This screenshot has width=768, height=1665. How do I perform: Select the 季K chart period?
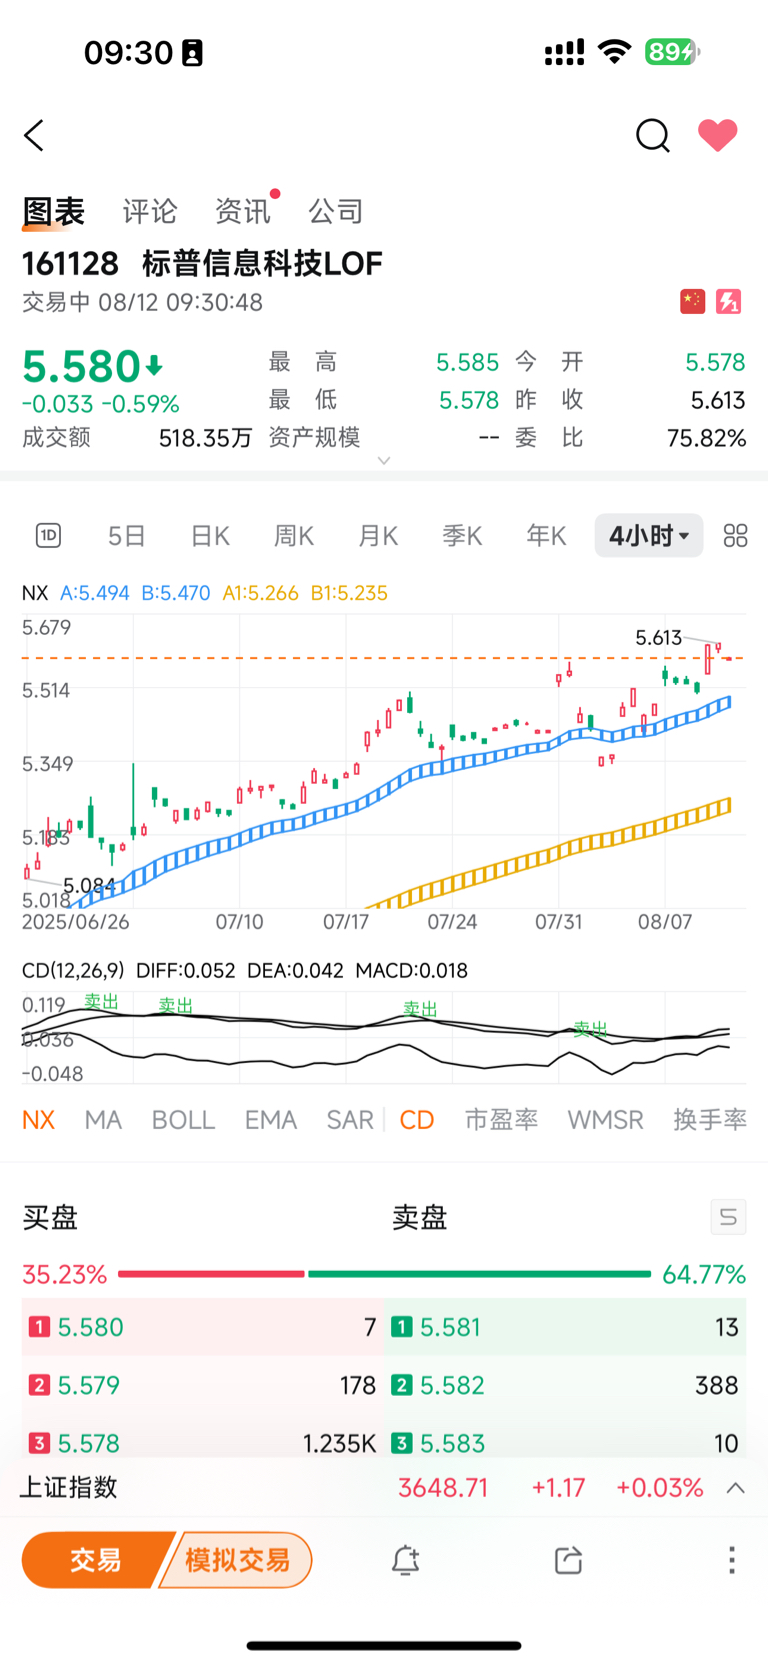click(463, 536)
